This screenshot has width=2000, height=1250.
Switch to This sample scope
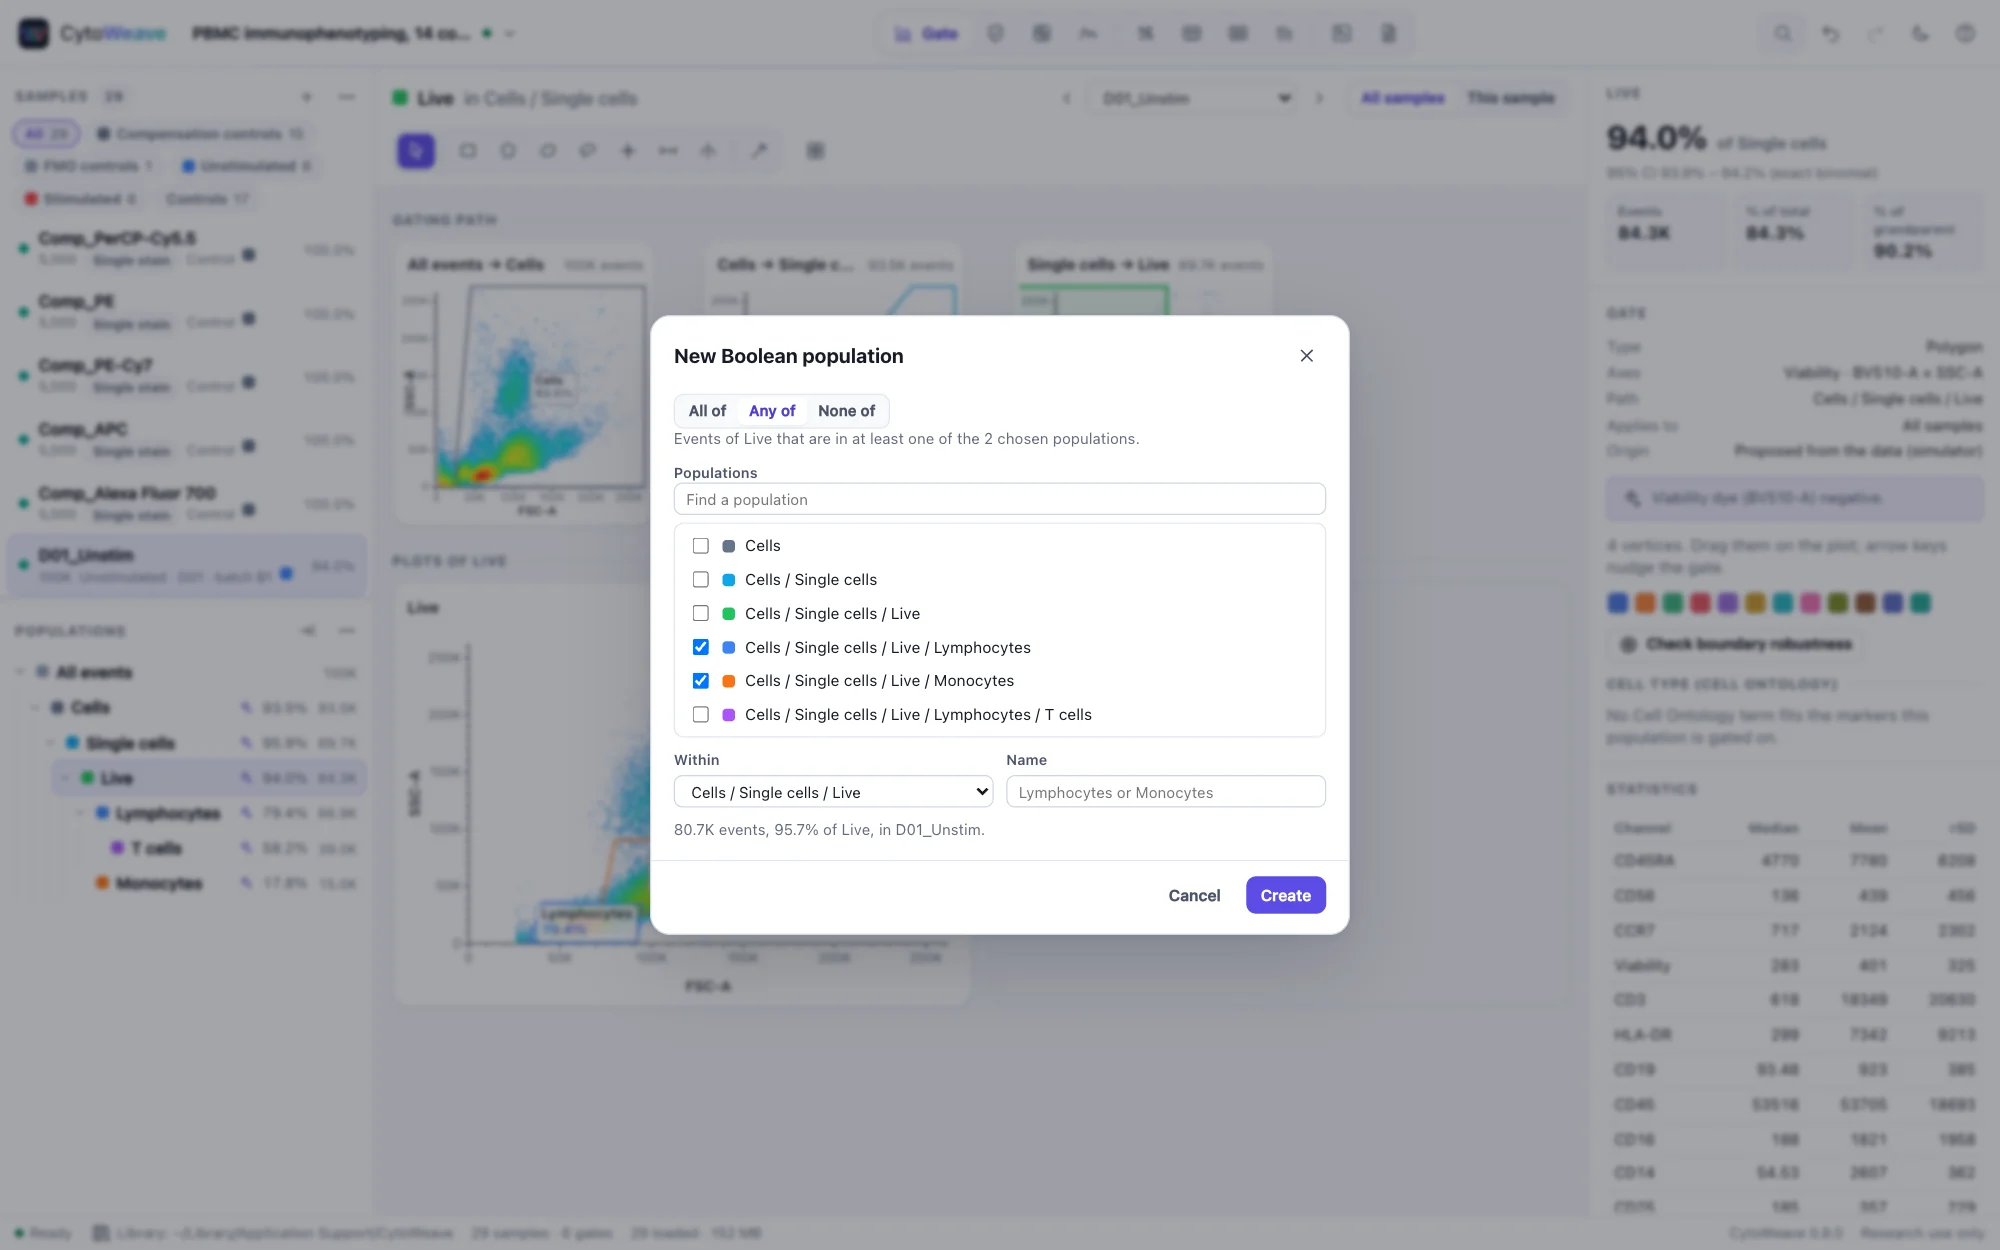1511,98
